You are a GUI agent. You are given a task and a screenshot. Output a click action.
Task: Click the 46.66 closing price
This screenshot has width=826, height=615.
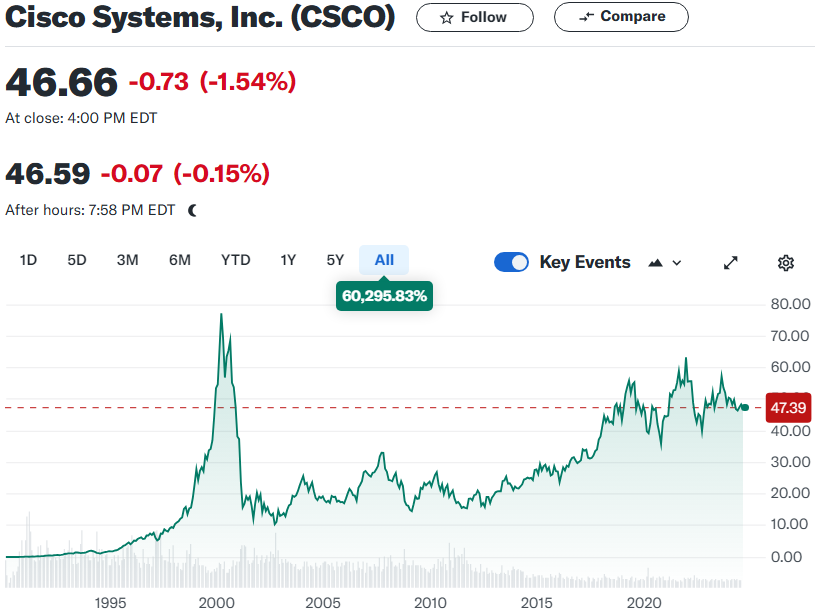62,82
